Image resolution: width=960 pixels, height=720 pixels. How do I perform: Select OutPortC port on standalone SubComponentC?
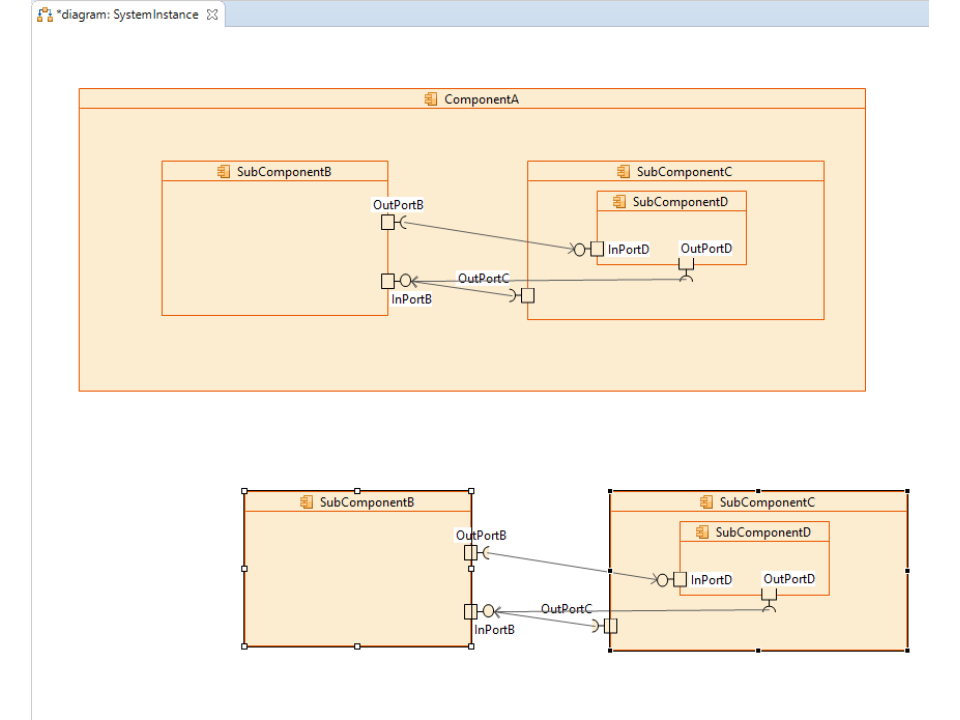[x=610, y=626]
